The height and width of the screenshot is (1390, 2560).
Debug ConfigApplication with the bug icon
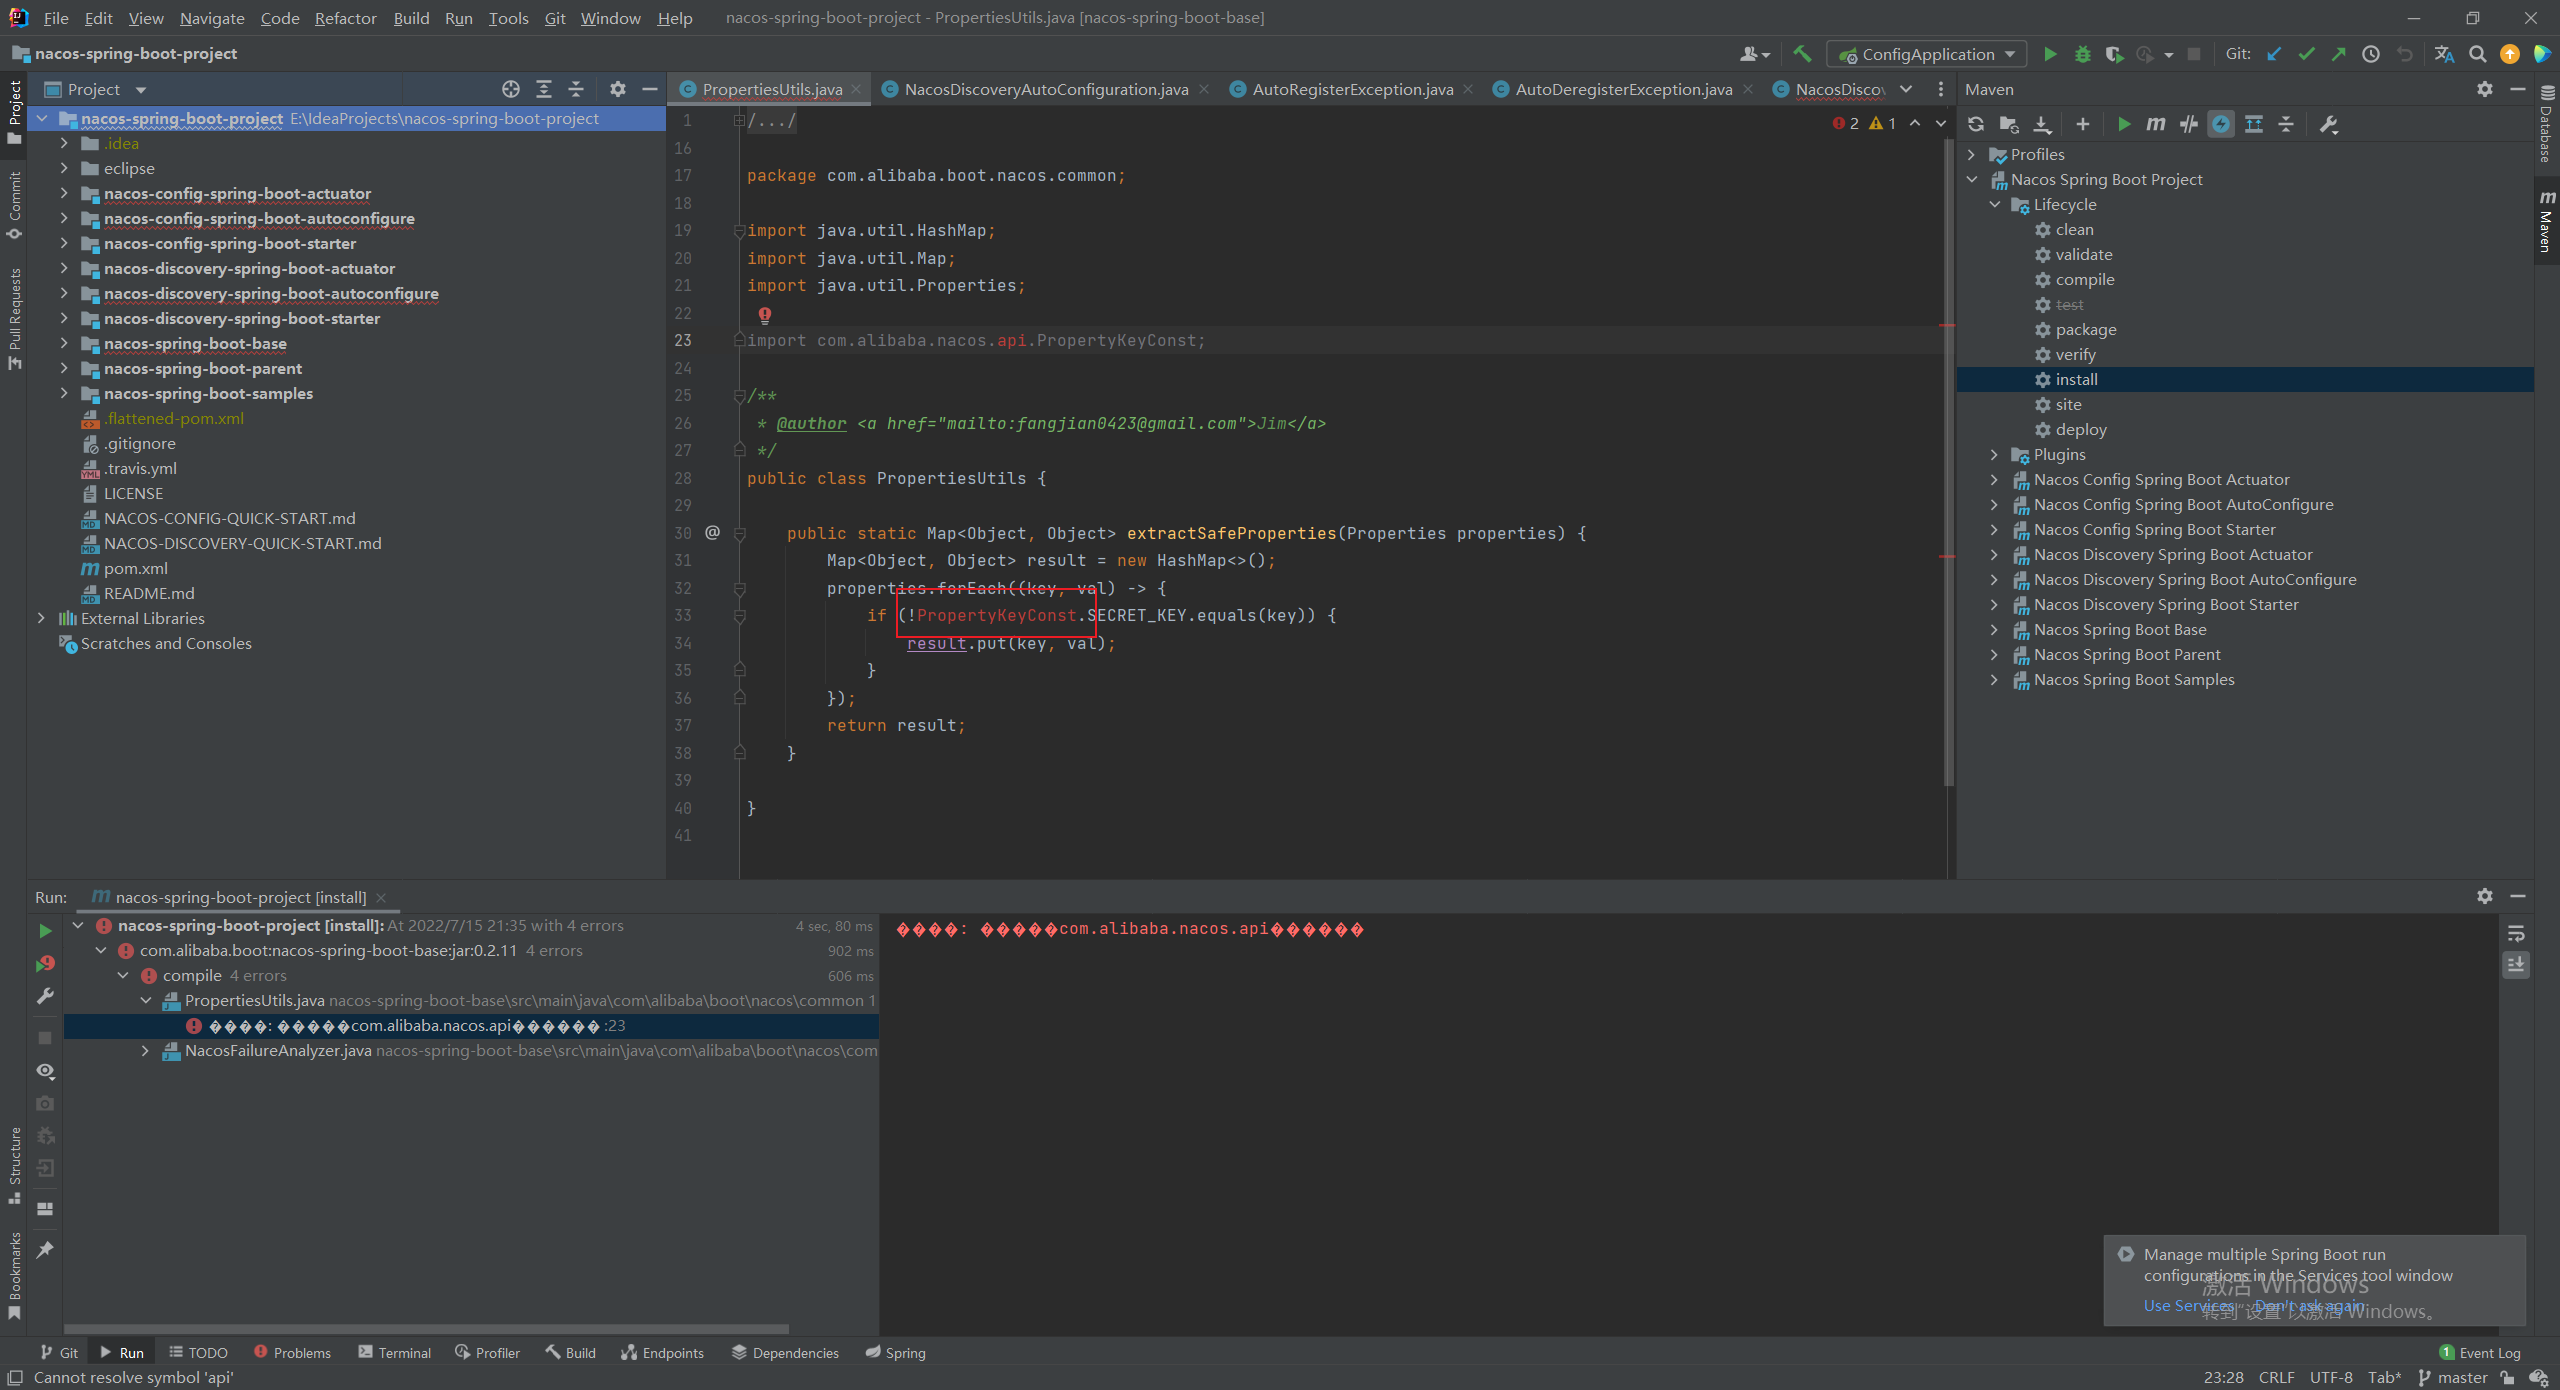point(2082,54)
